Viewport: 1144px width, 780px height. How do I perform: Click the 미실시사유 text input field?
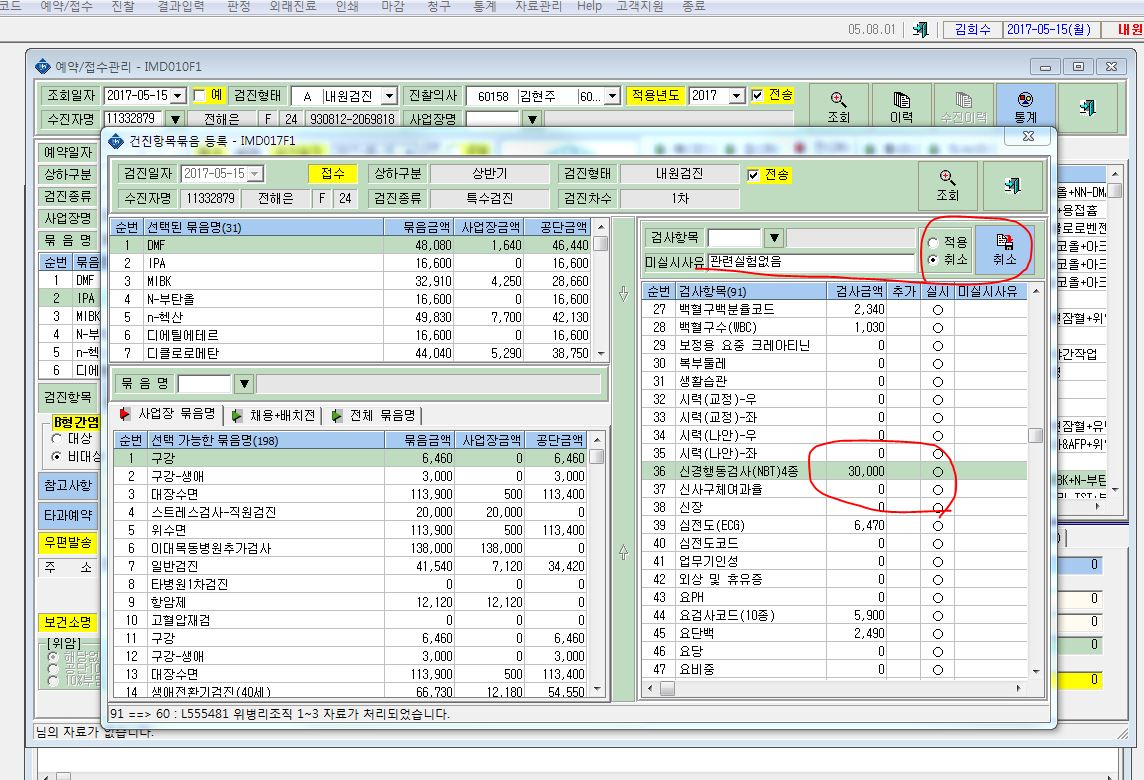(810, 262)
